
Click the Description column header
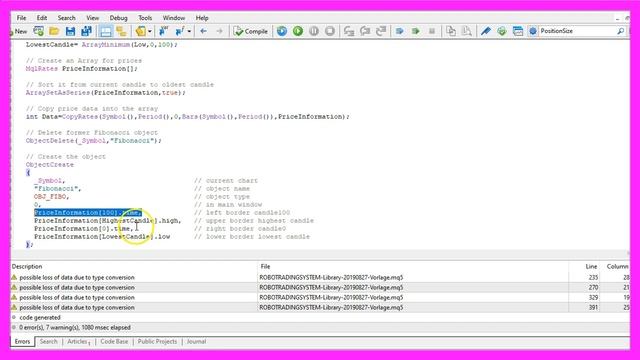134,267
